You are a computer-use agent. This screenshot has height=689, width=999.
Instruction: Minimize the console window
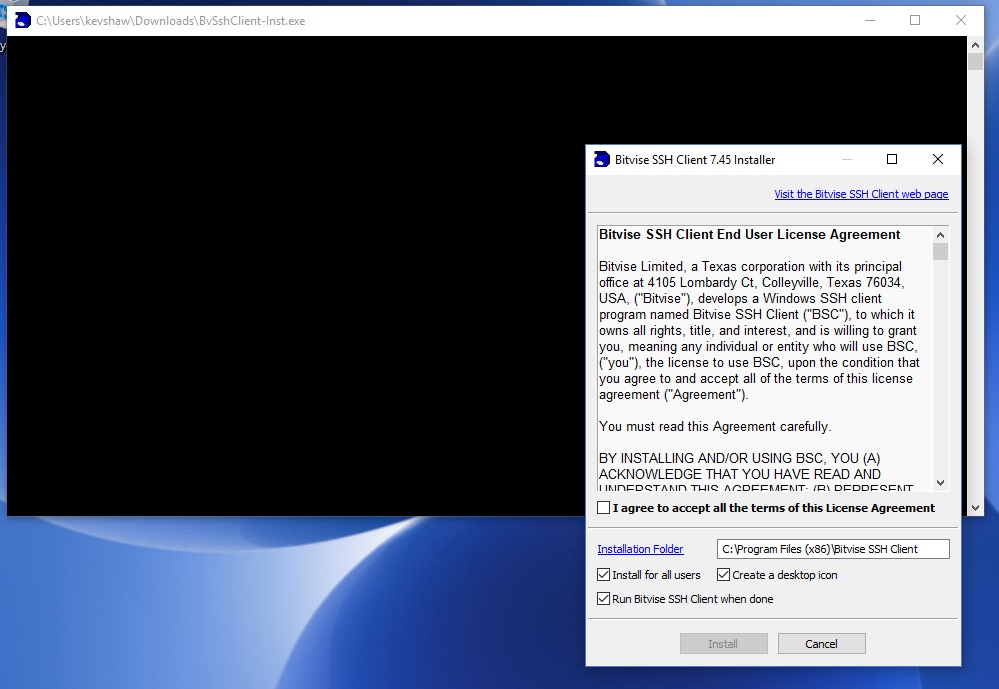point(869,20)
